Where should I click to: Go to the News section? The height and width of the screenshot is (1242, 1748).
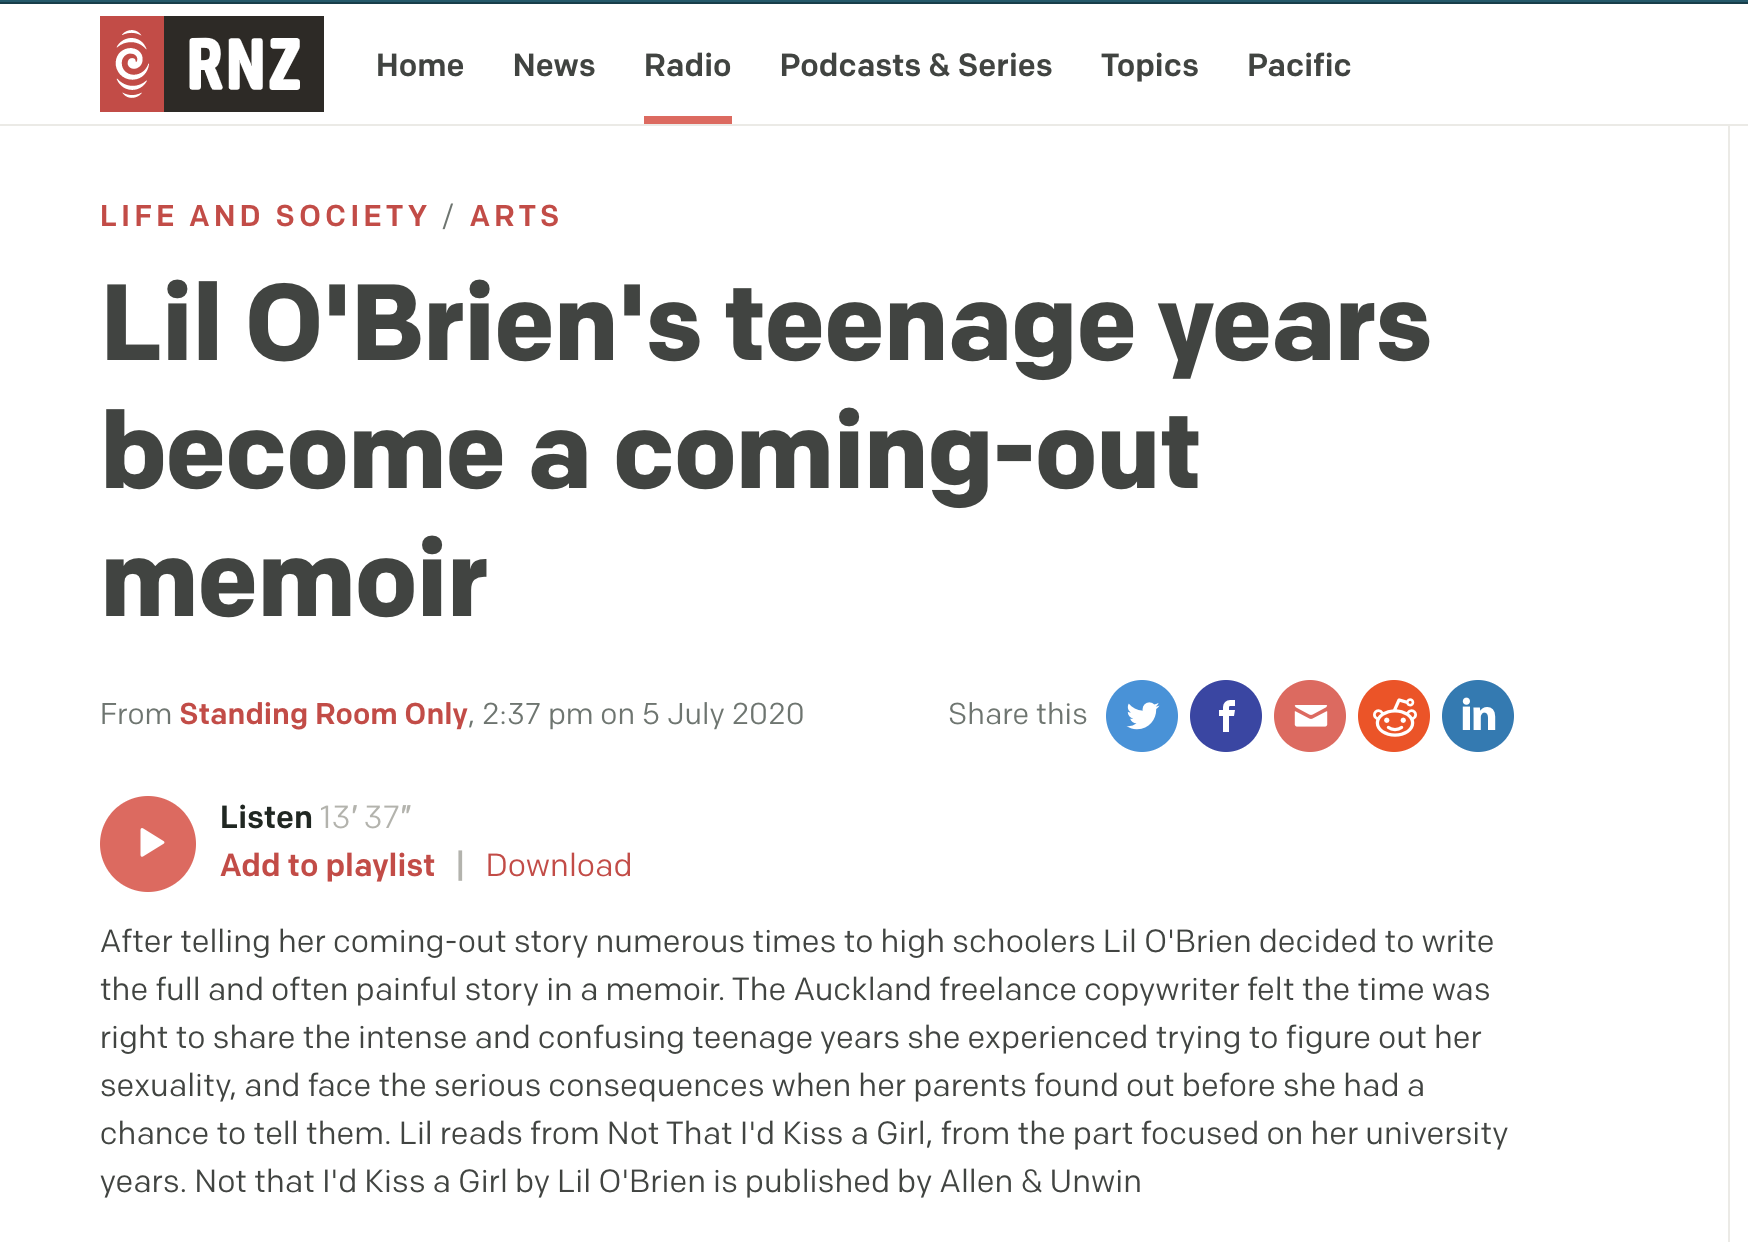pyautogui.click(x=554, y=66)
